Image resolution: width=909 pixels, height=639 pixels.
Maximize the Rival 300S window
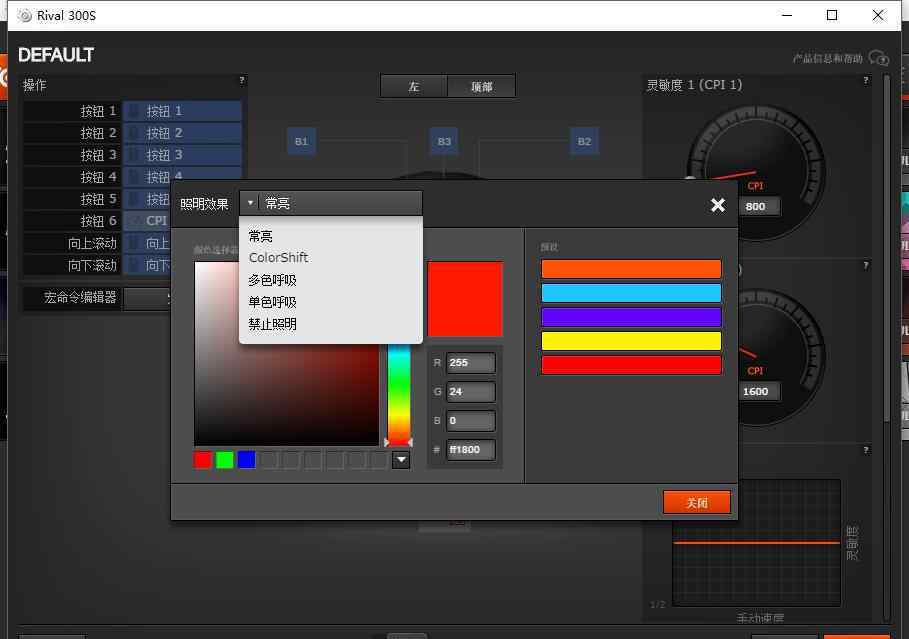(x=832, y=15)
